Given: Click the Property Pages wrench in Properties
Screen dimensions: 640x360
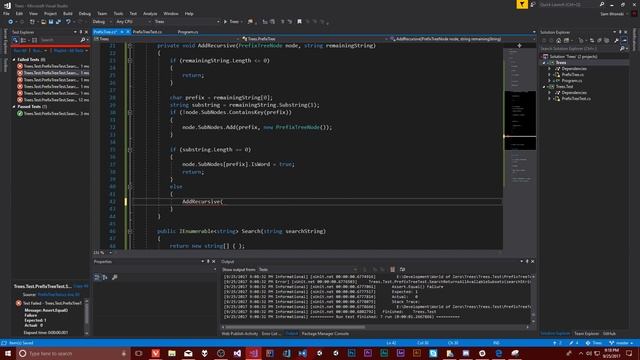Looking at the screenshot, I should tap(115, 277).
